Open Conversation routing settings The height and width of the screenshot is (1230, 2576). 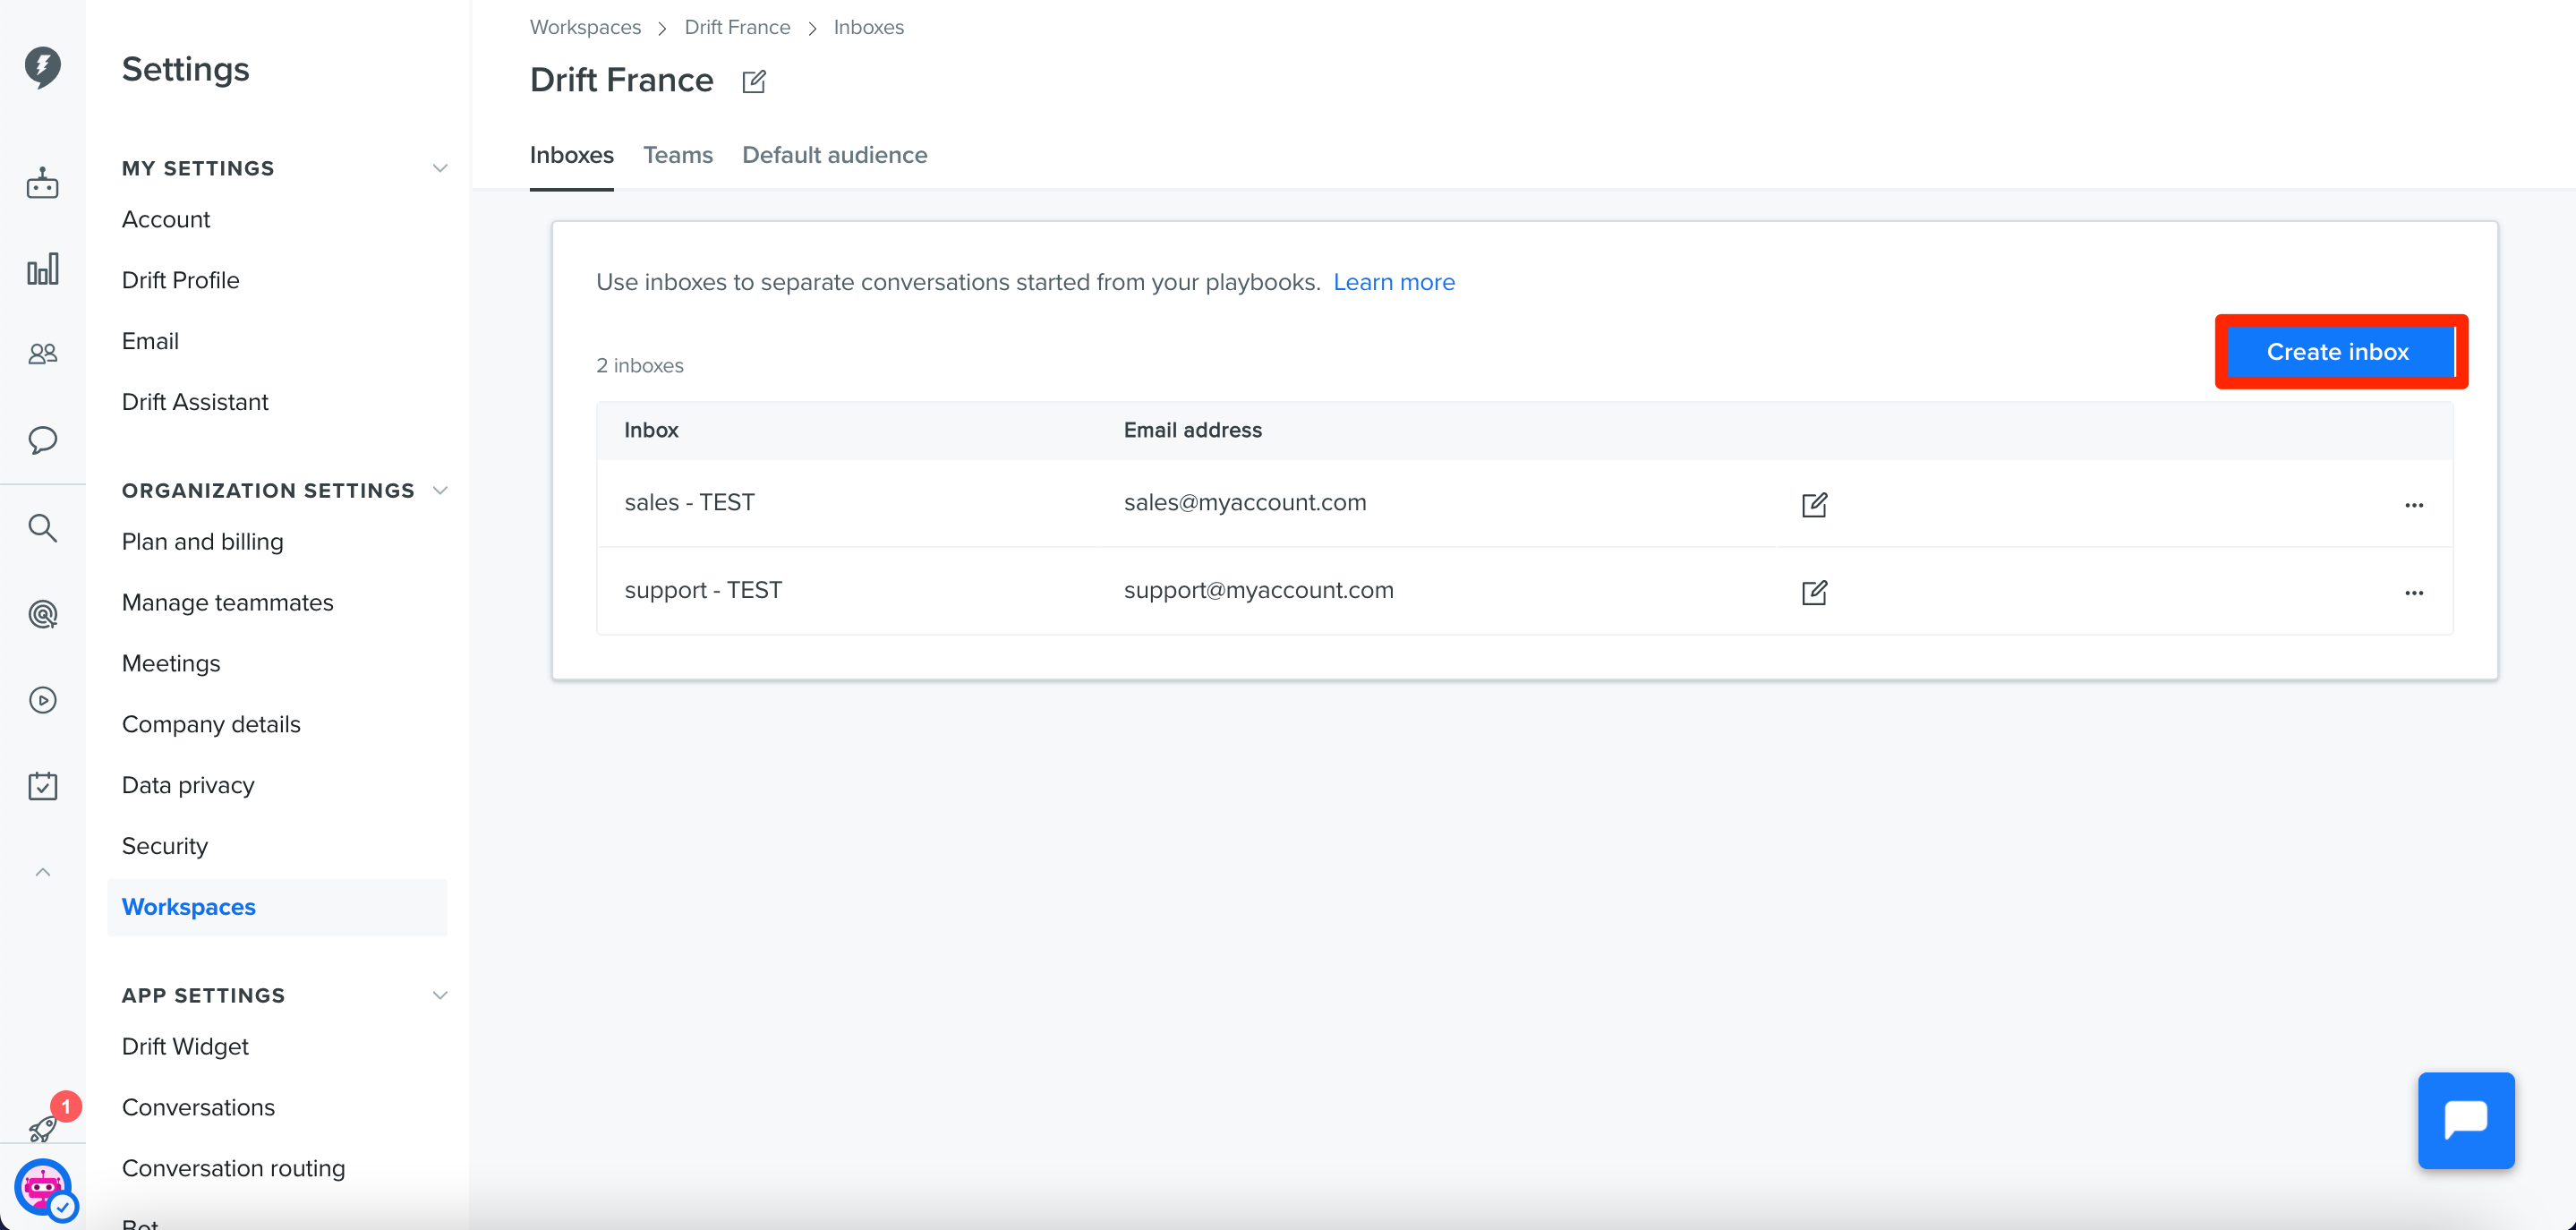[x=234, y=1169]
